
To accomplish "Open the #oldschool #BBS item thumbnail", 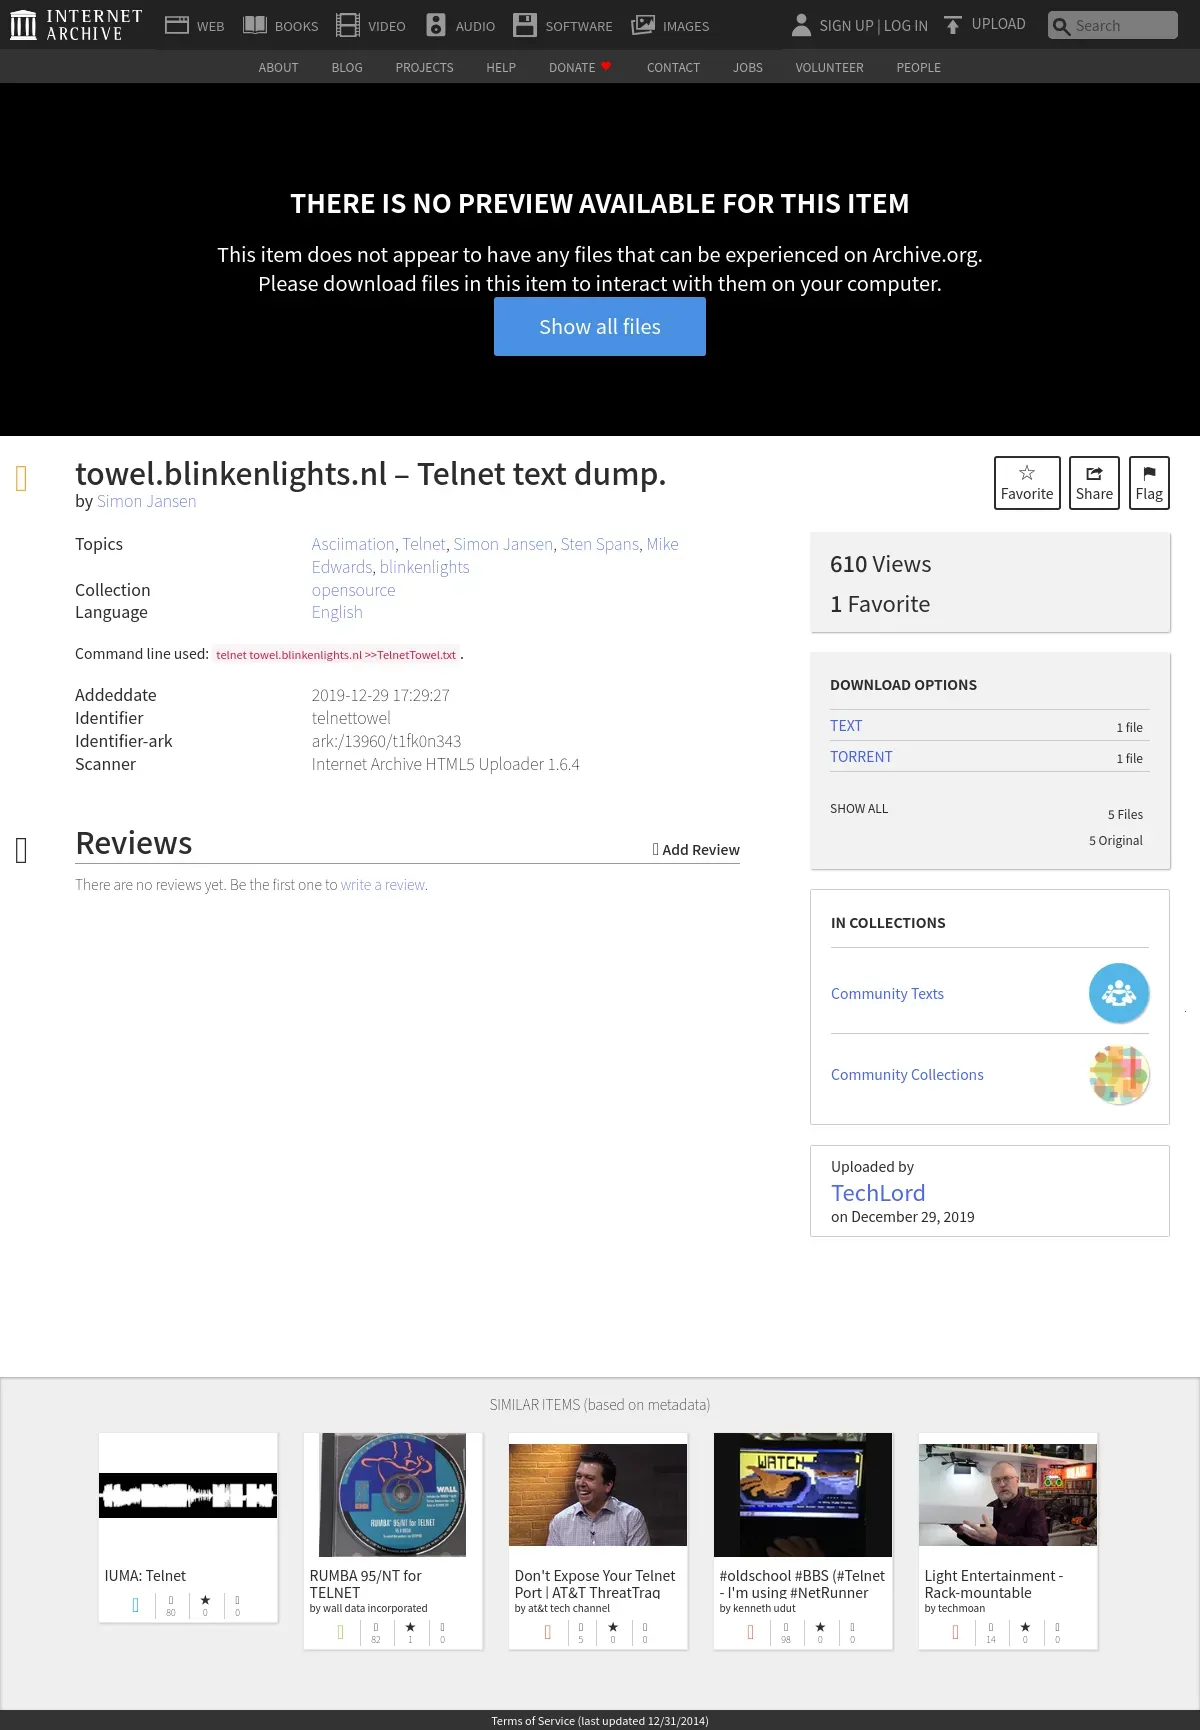I will pos(803,1495).
